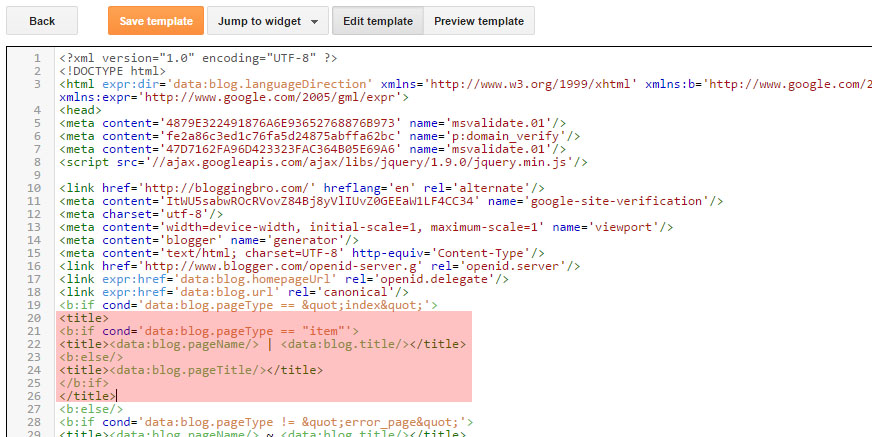Click the b:else tag on line 23

[x=91, y=357]
